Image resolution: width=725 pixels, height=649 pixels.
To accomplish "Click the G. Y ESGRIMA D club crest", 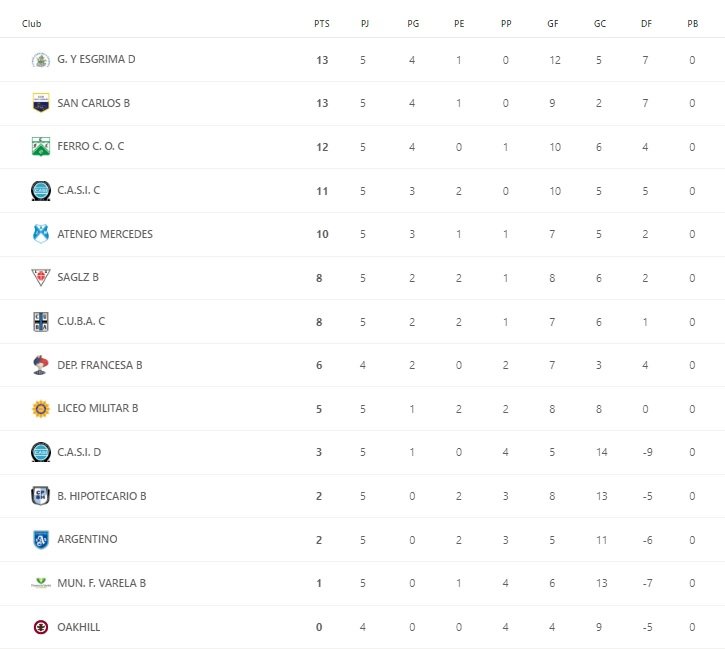I will pos(40,59).
